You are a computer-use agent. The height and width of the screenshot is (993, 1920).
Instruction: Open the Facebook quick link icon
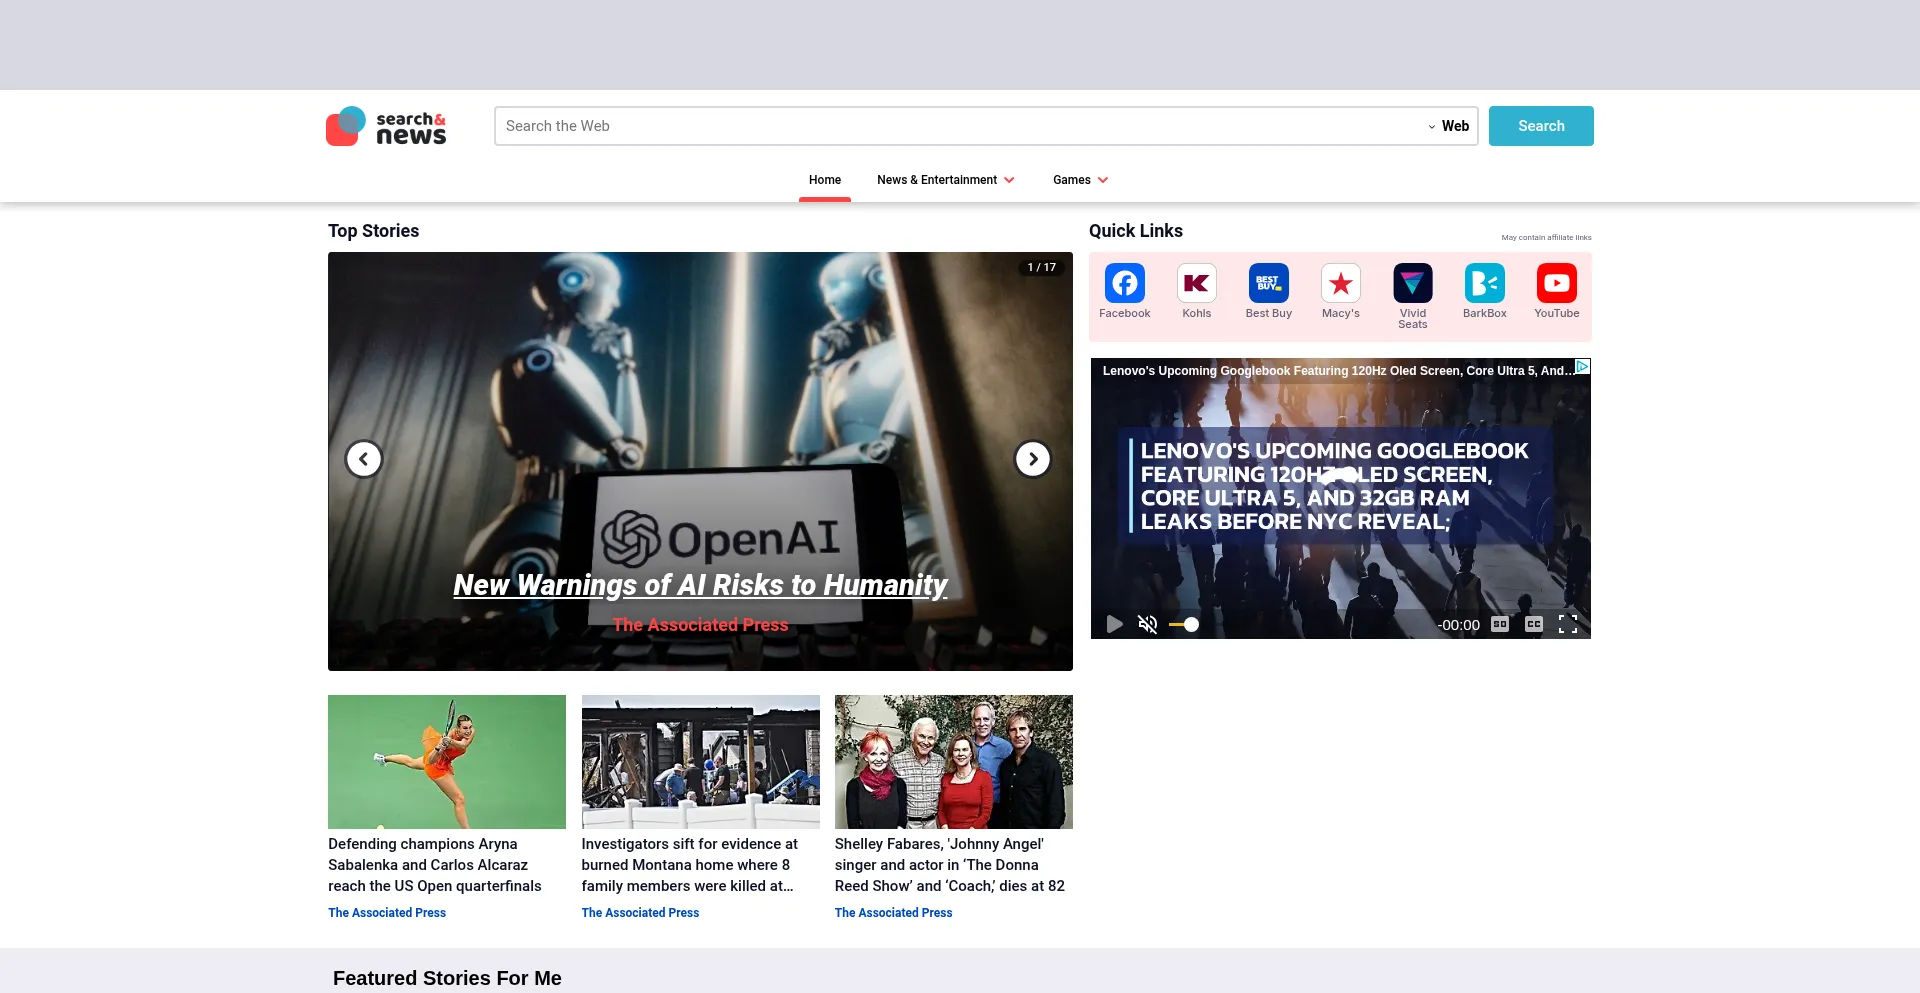tap(1124, 283)
